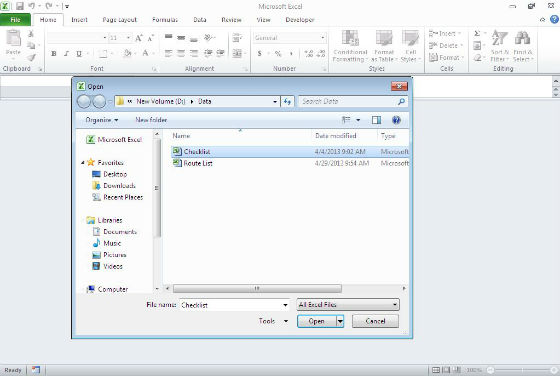Click the Cancel button

375,321
